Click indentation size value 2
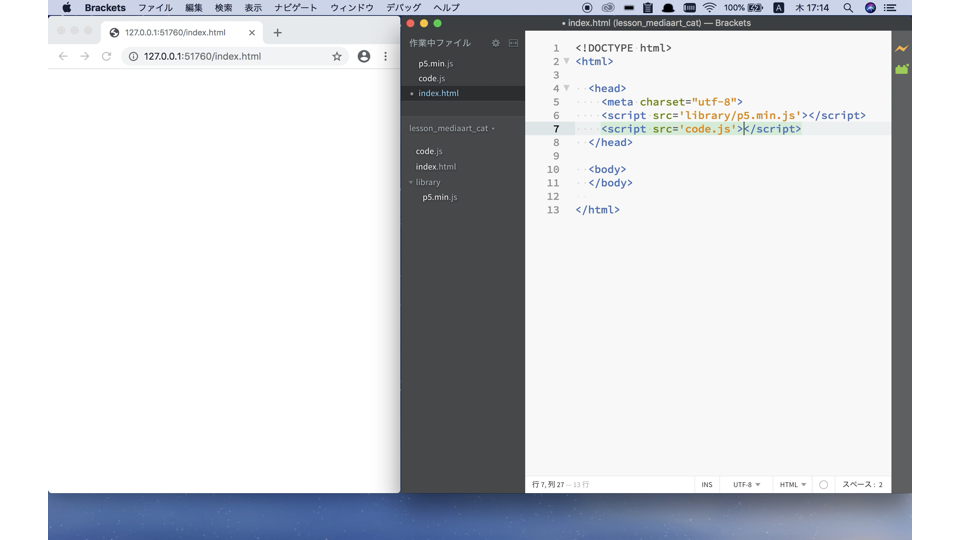Image resolution: width=960 pixels, height=540 pixels. click(x=880, y=484)
